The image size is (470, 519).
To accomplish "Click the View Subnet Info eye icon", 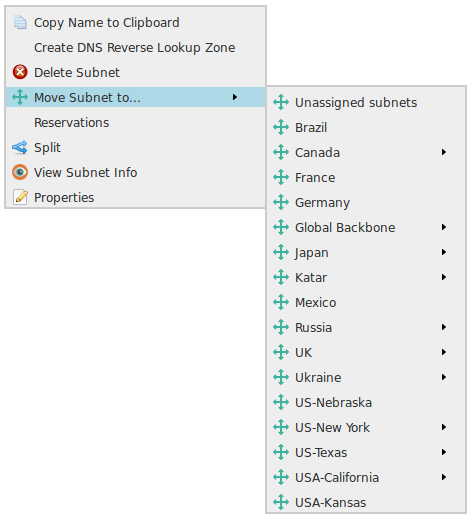I will click(x=20, y=172).
